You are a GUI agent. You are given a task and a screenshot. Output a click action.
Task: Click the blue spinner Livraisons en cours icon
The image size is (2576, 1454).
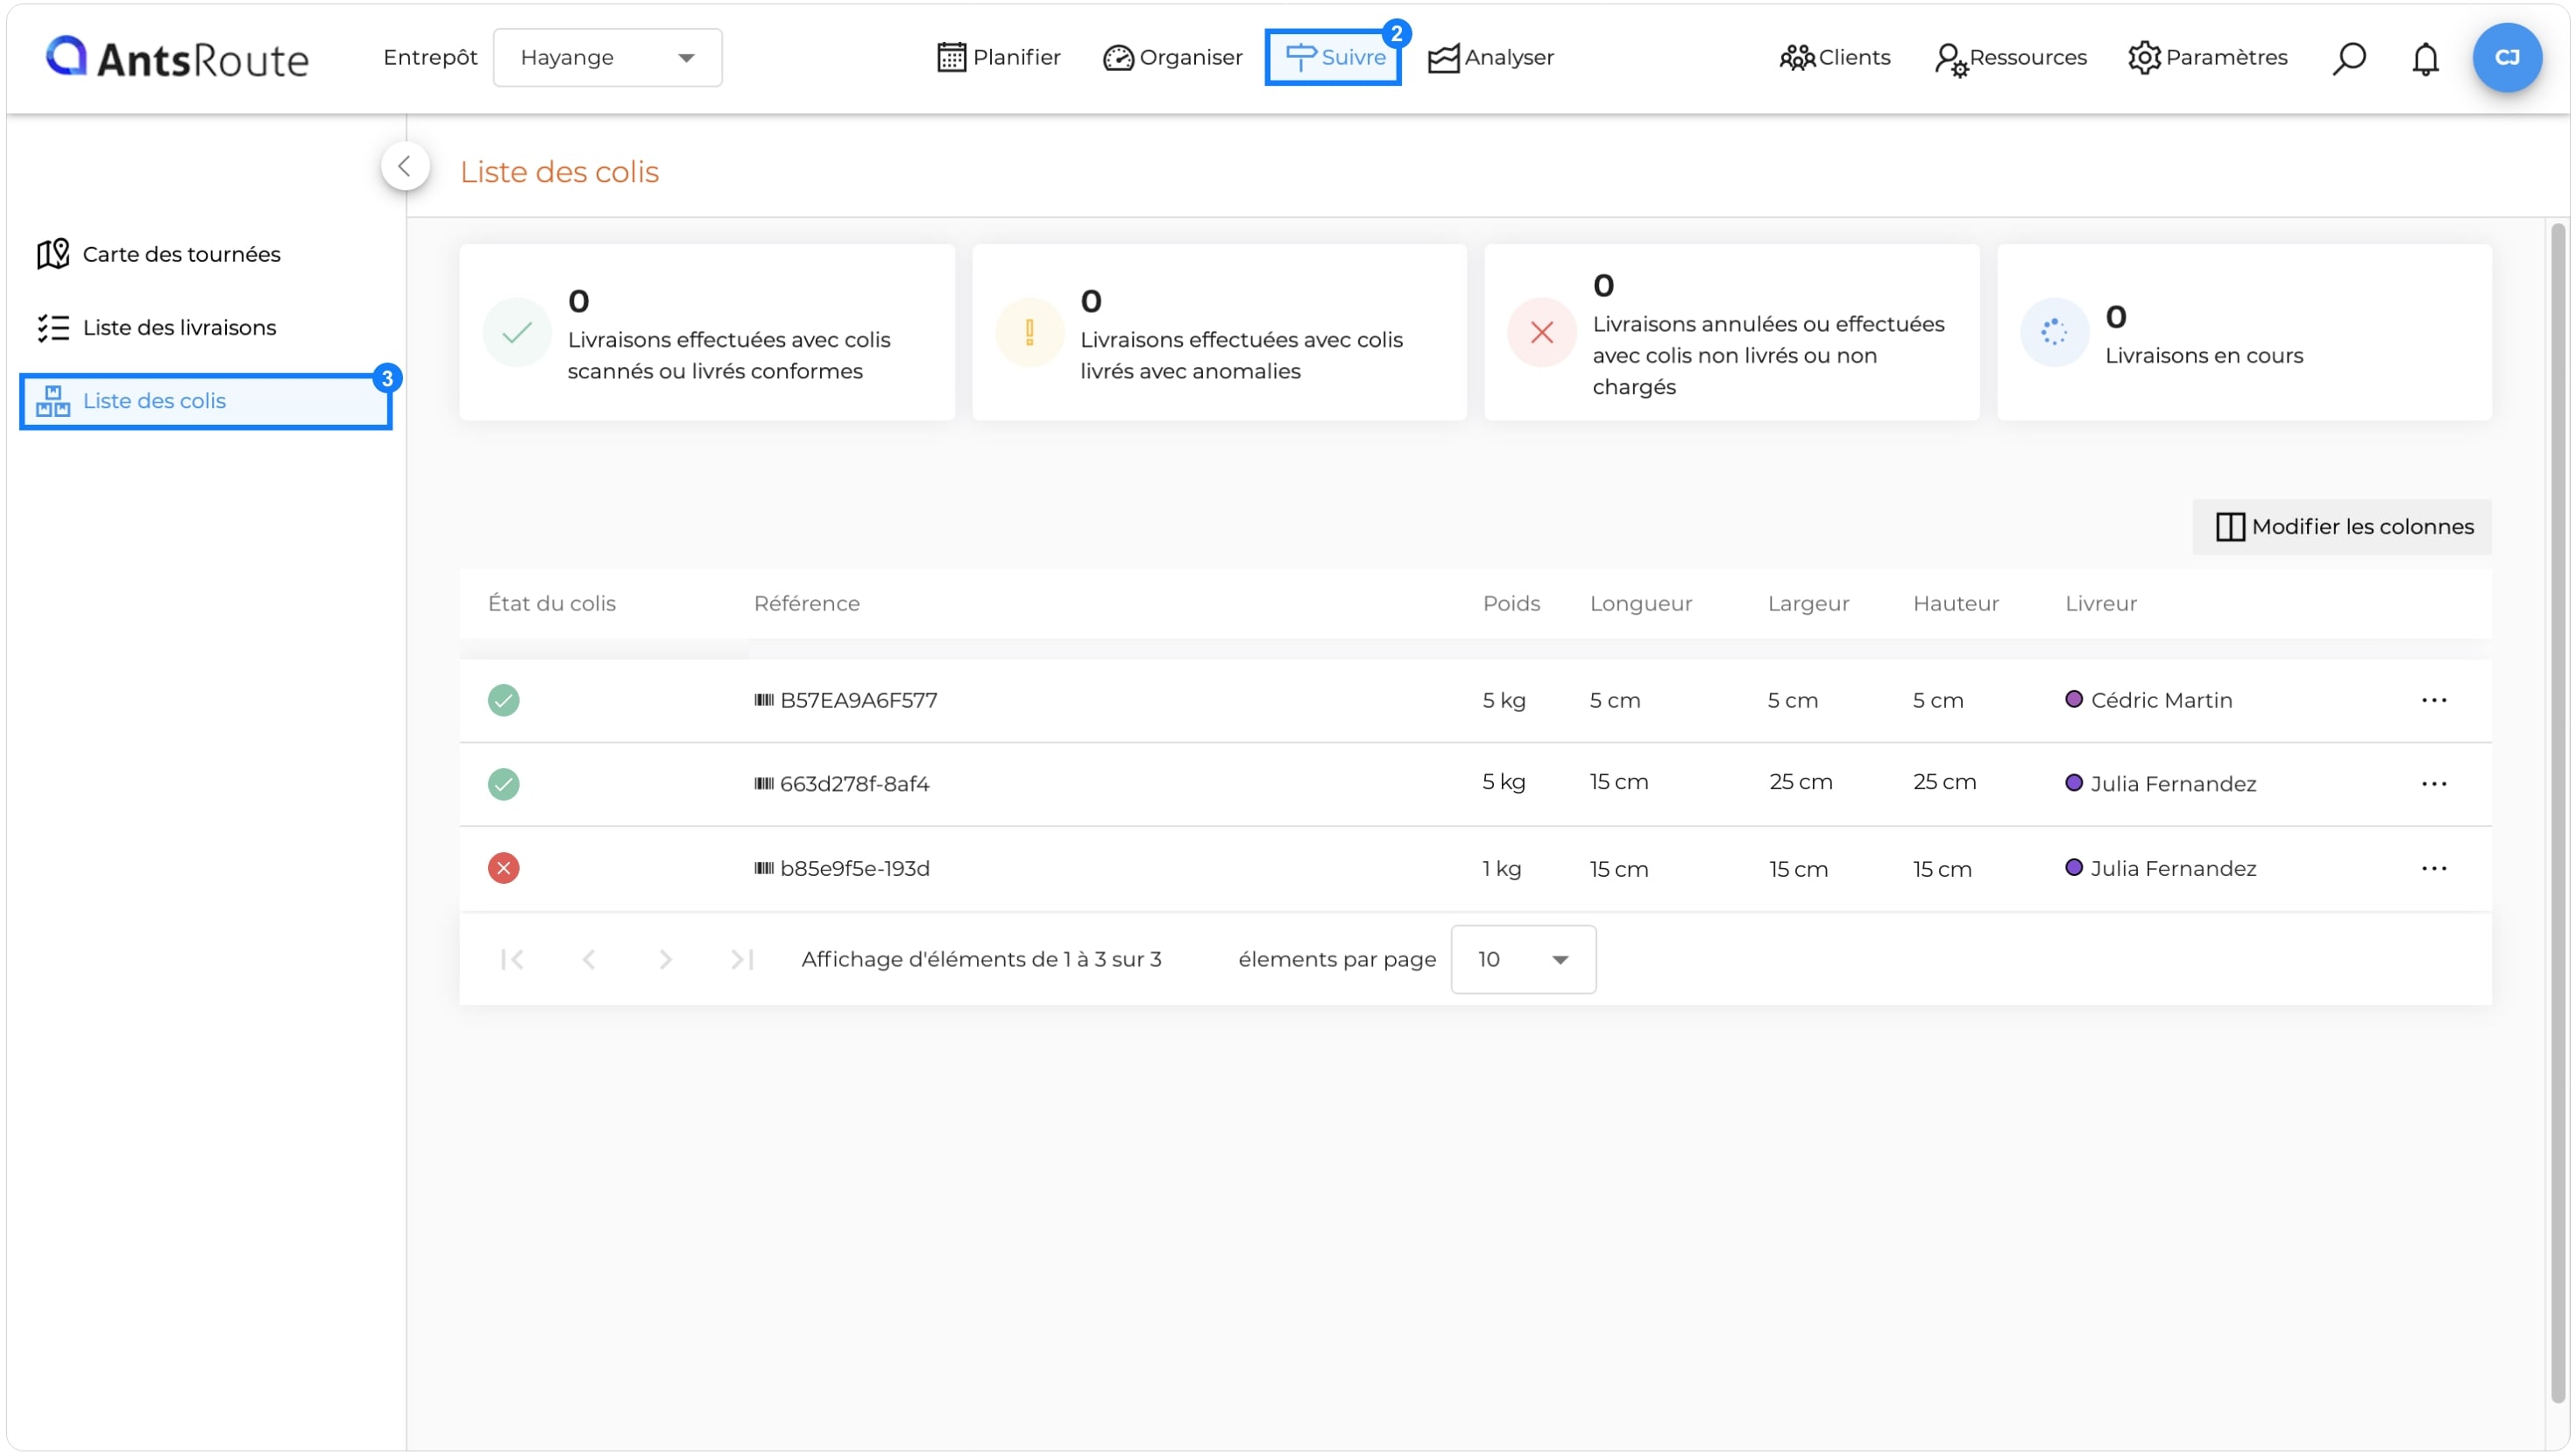[2053, 332]
